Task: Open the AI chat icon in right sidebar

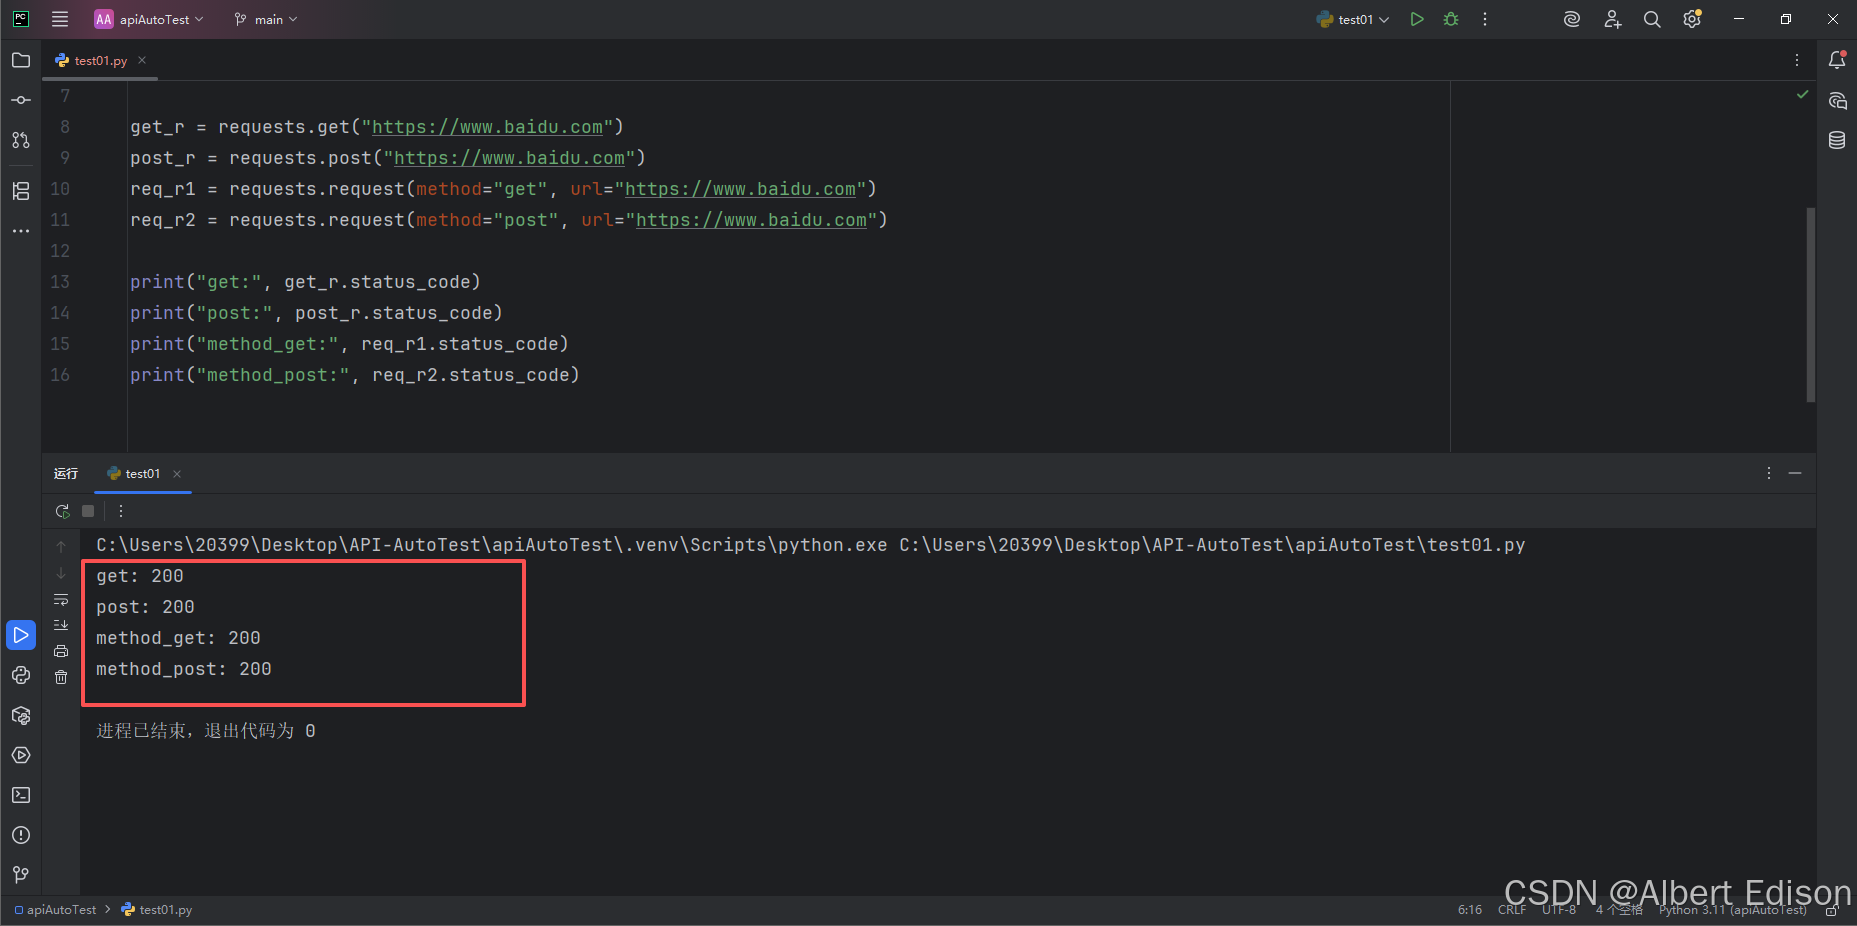Action: point(1837,100)
